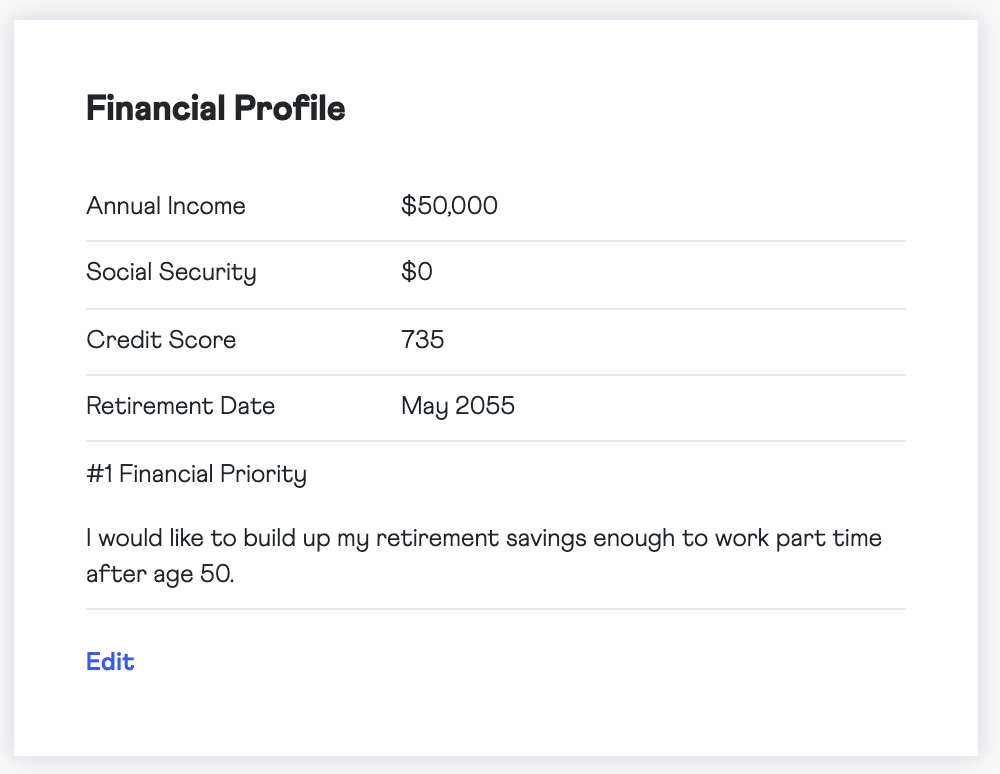Select the Social Security label
The height and width of the screenshot is (774, 1000).
click(171, 272)
